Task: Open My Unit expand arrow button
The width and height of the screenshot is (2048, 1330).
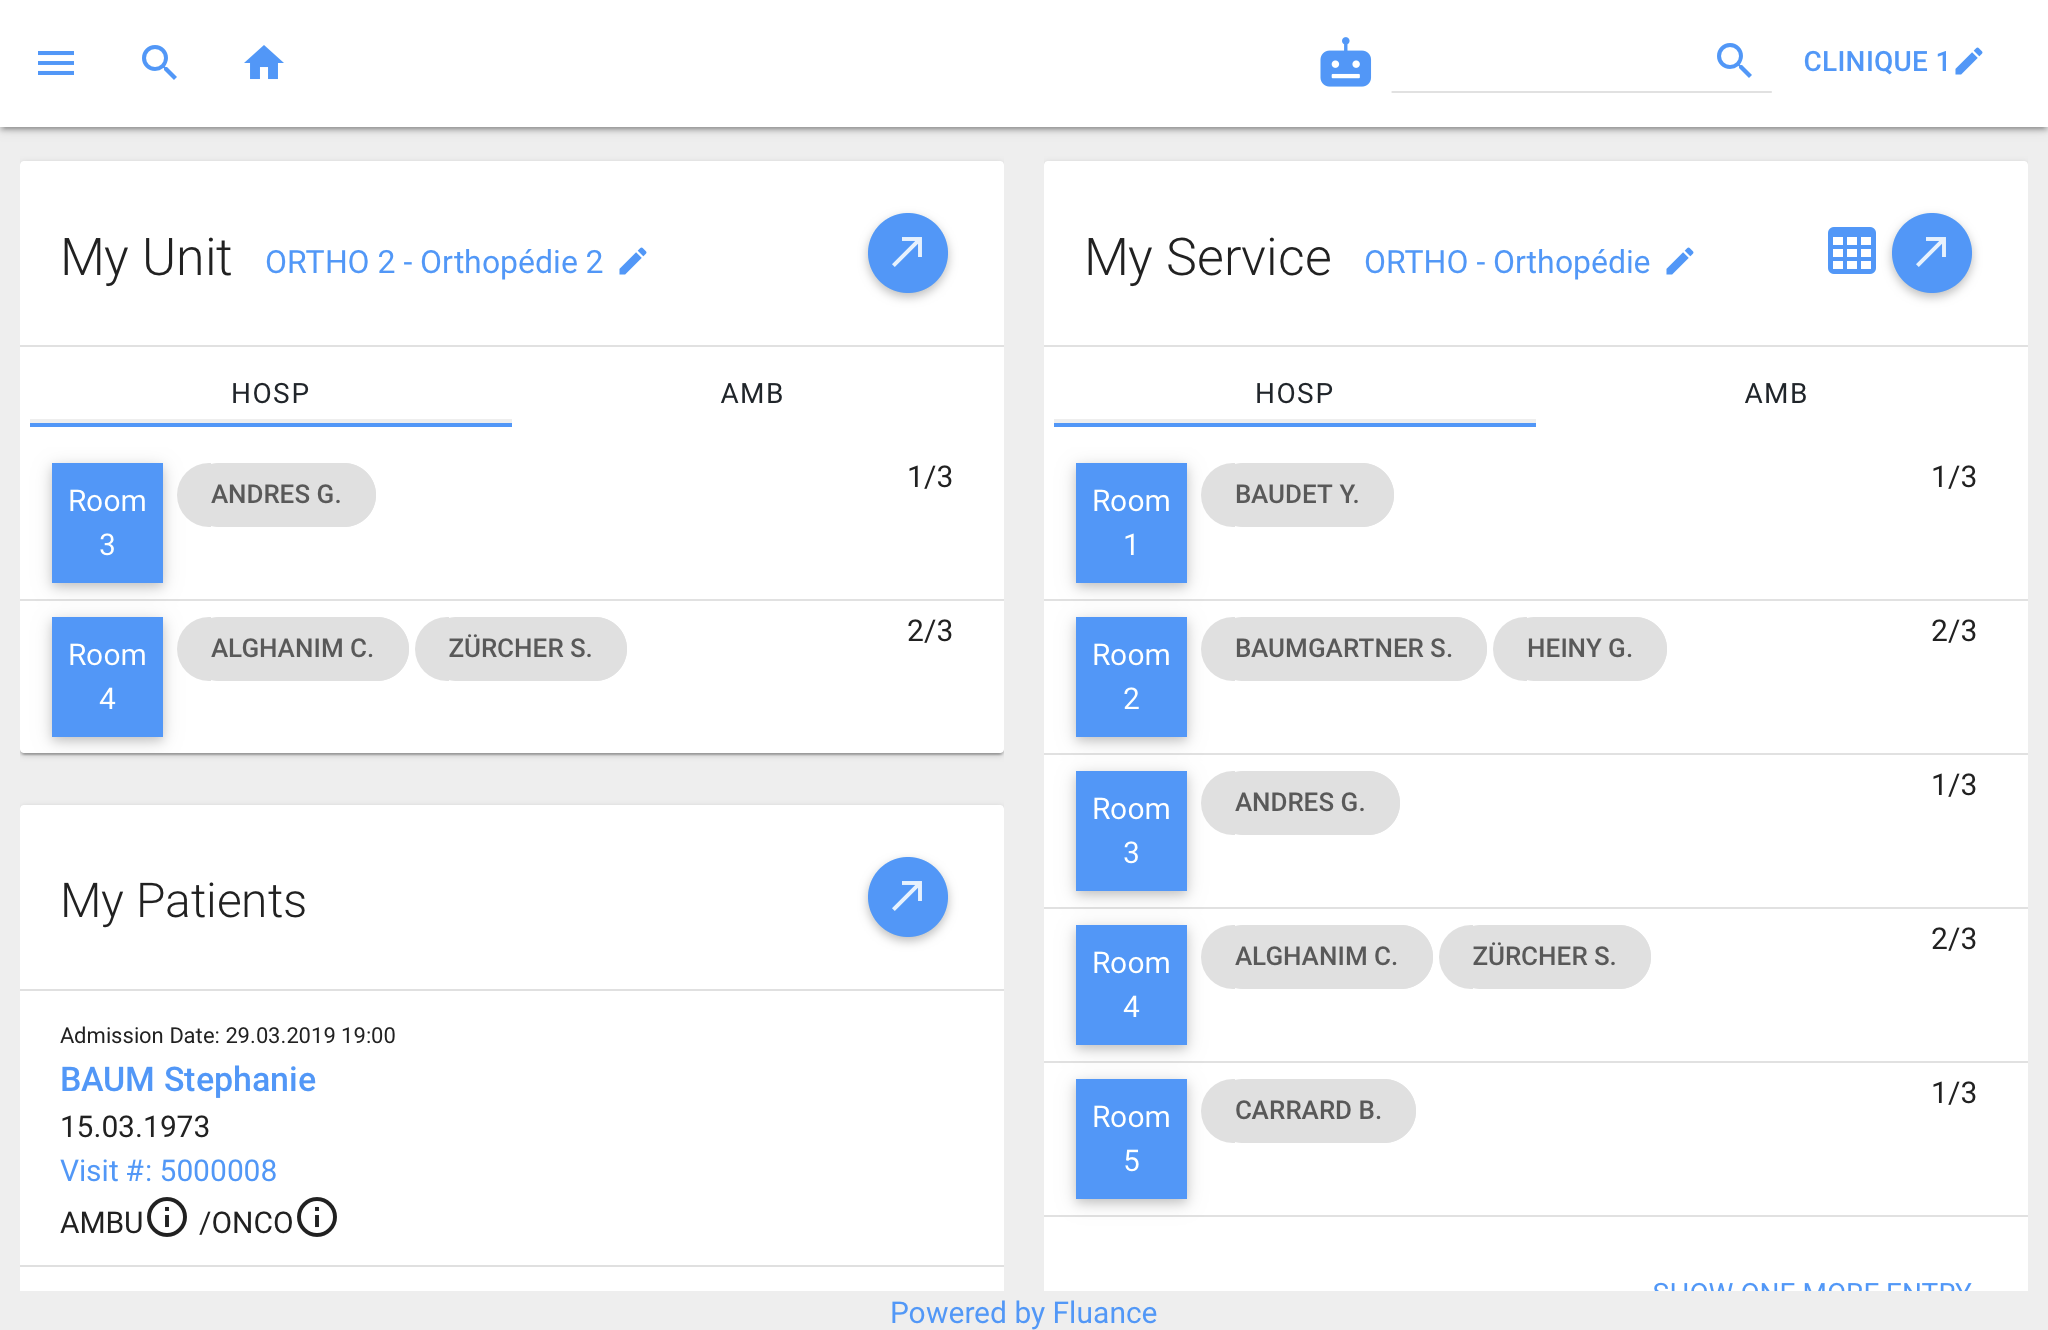Action: pyautogui.click(x=907, y=253)
